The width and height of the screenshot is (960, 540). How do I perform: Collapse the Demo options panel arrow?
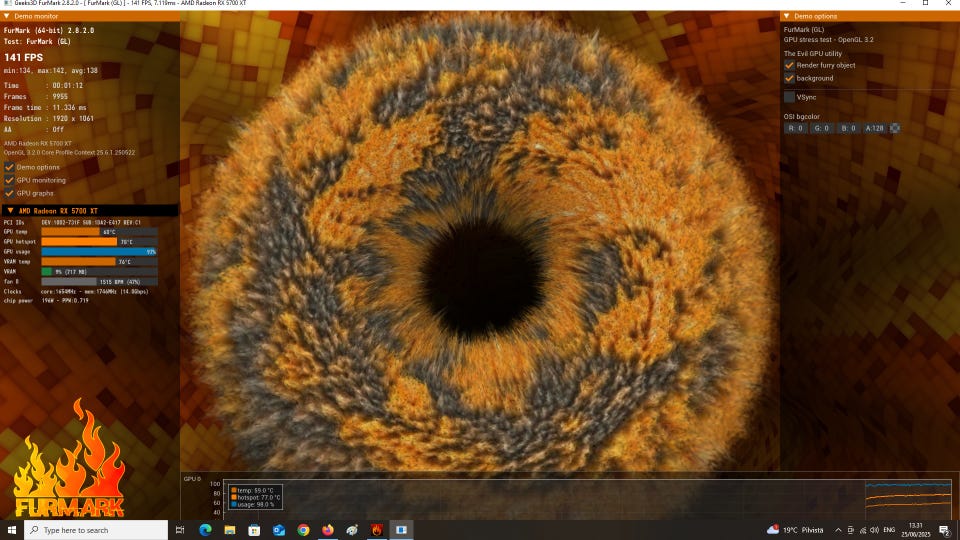[787, 16]
